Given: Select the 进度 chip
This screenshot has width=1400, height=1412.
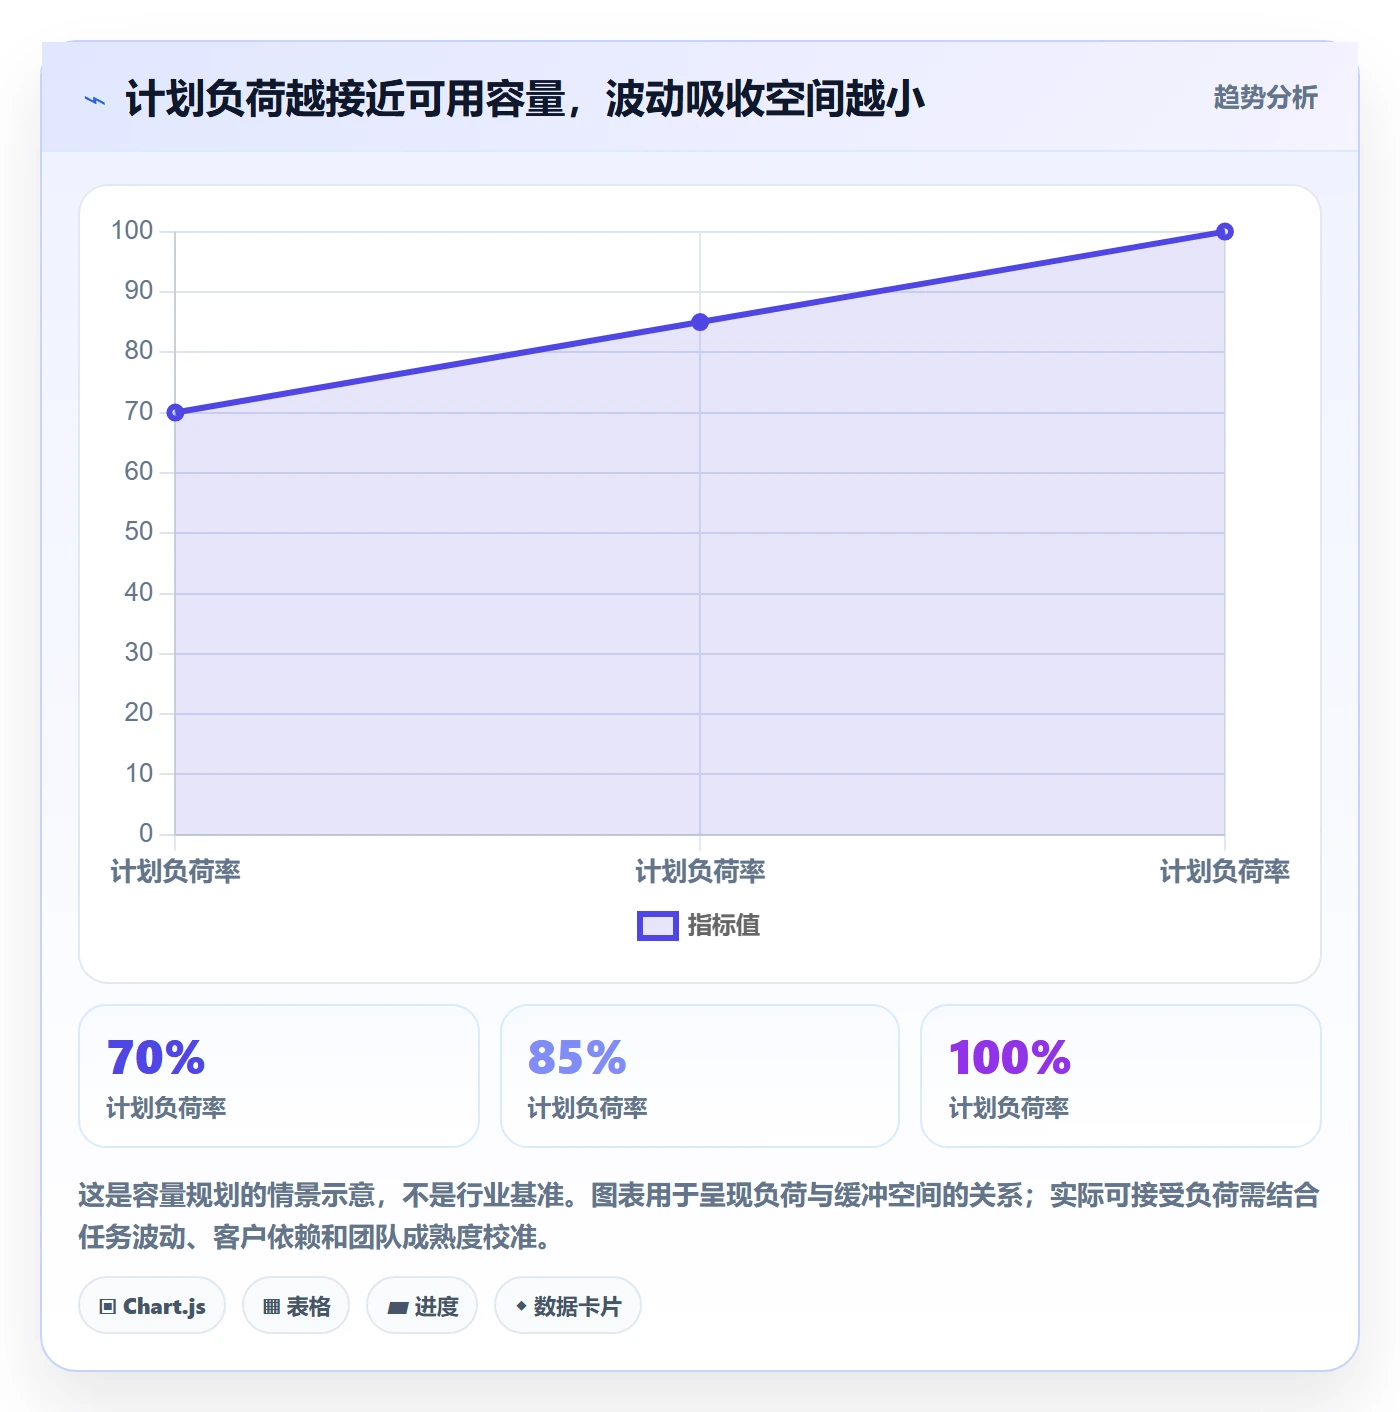Looking at the screenshot, I should pyautogui.click(x=422, y=1306).
